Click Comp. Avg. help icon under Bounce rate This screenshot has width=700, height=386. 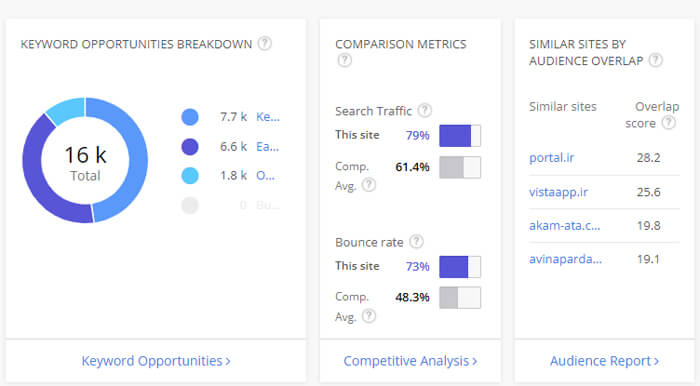tap(369, 316)
